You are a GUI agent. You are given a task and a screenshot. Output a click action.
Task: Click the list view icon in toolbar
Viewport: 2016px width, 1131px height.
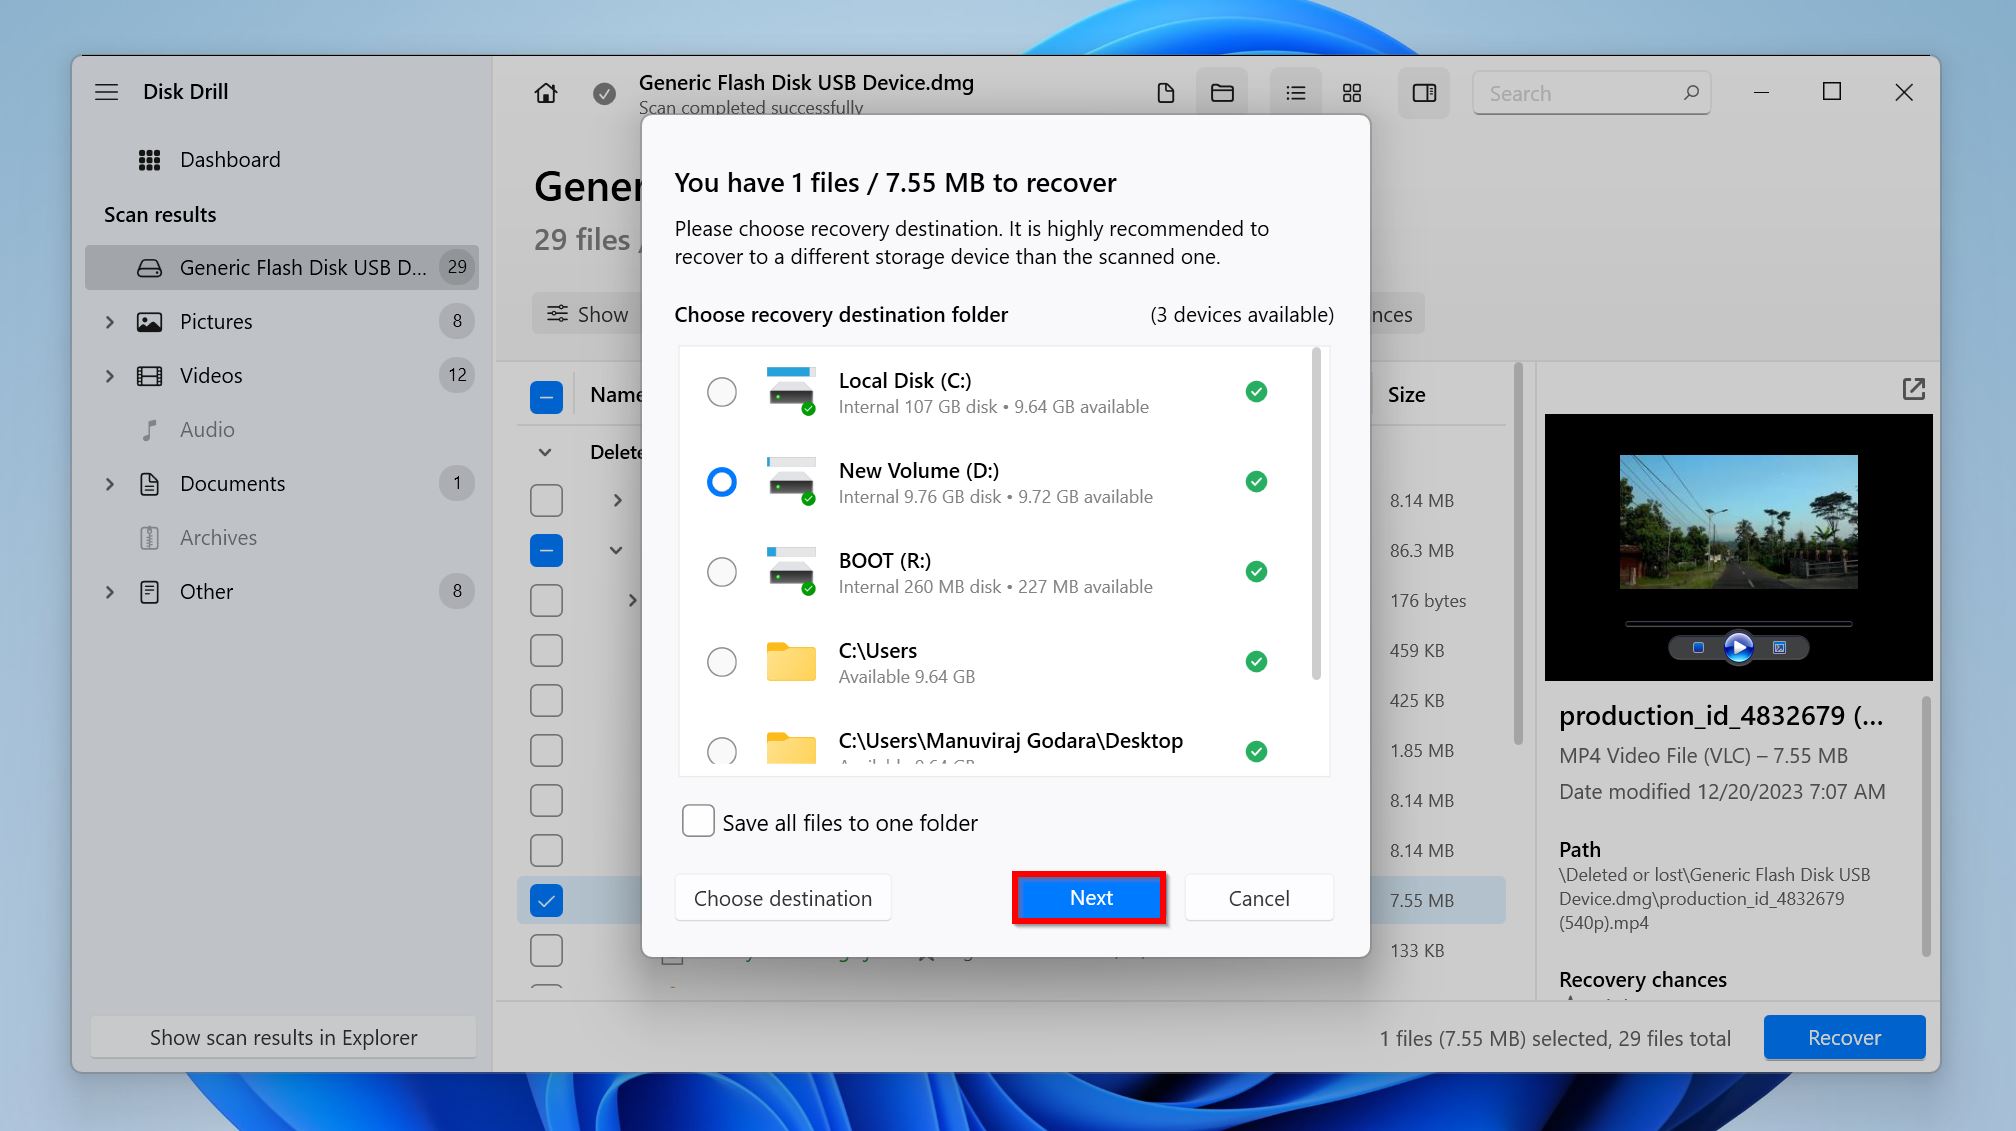point(1295,93)
